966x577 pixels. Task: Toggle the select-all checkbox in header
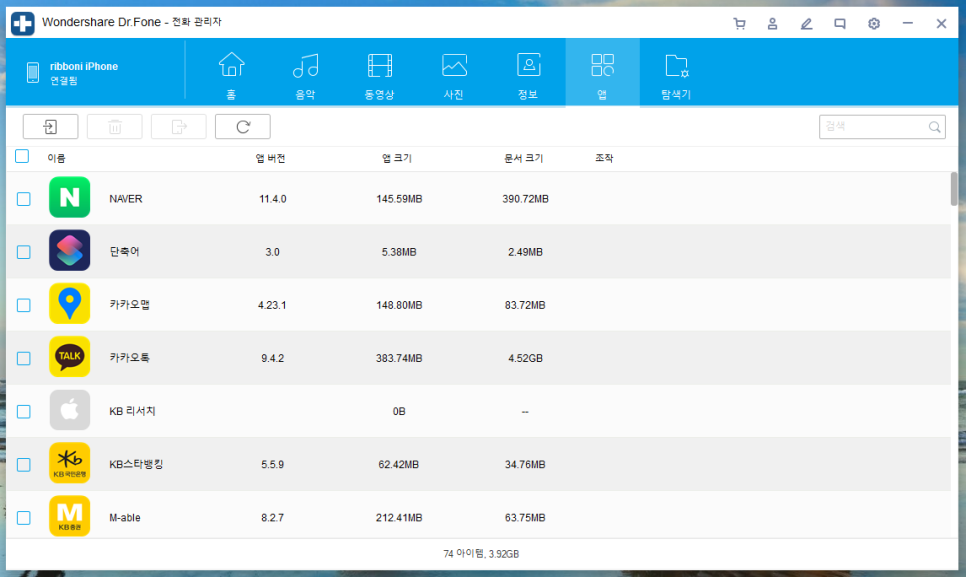(22, 156)
